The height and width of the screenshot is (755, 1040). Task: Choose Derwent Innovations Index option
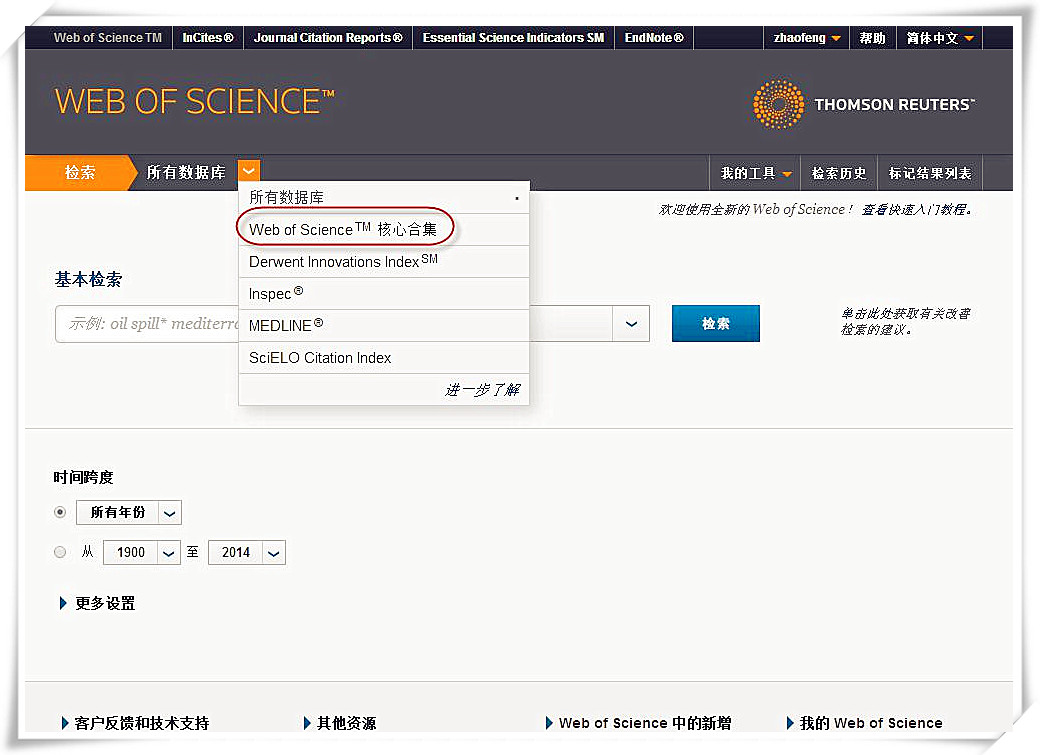point(383,261)
